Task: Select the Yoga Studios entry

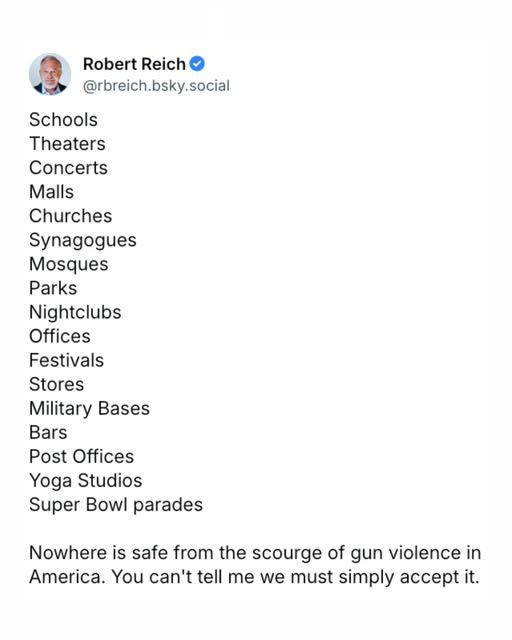Action: pos(86,481)
